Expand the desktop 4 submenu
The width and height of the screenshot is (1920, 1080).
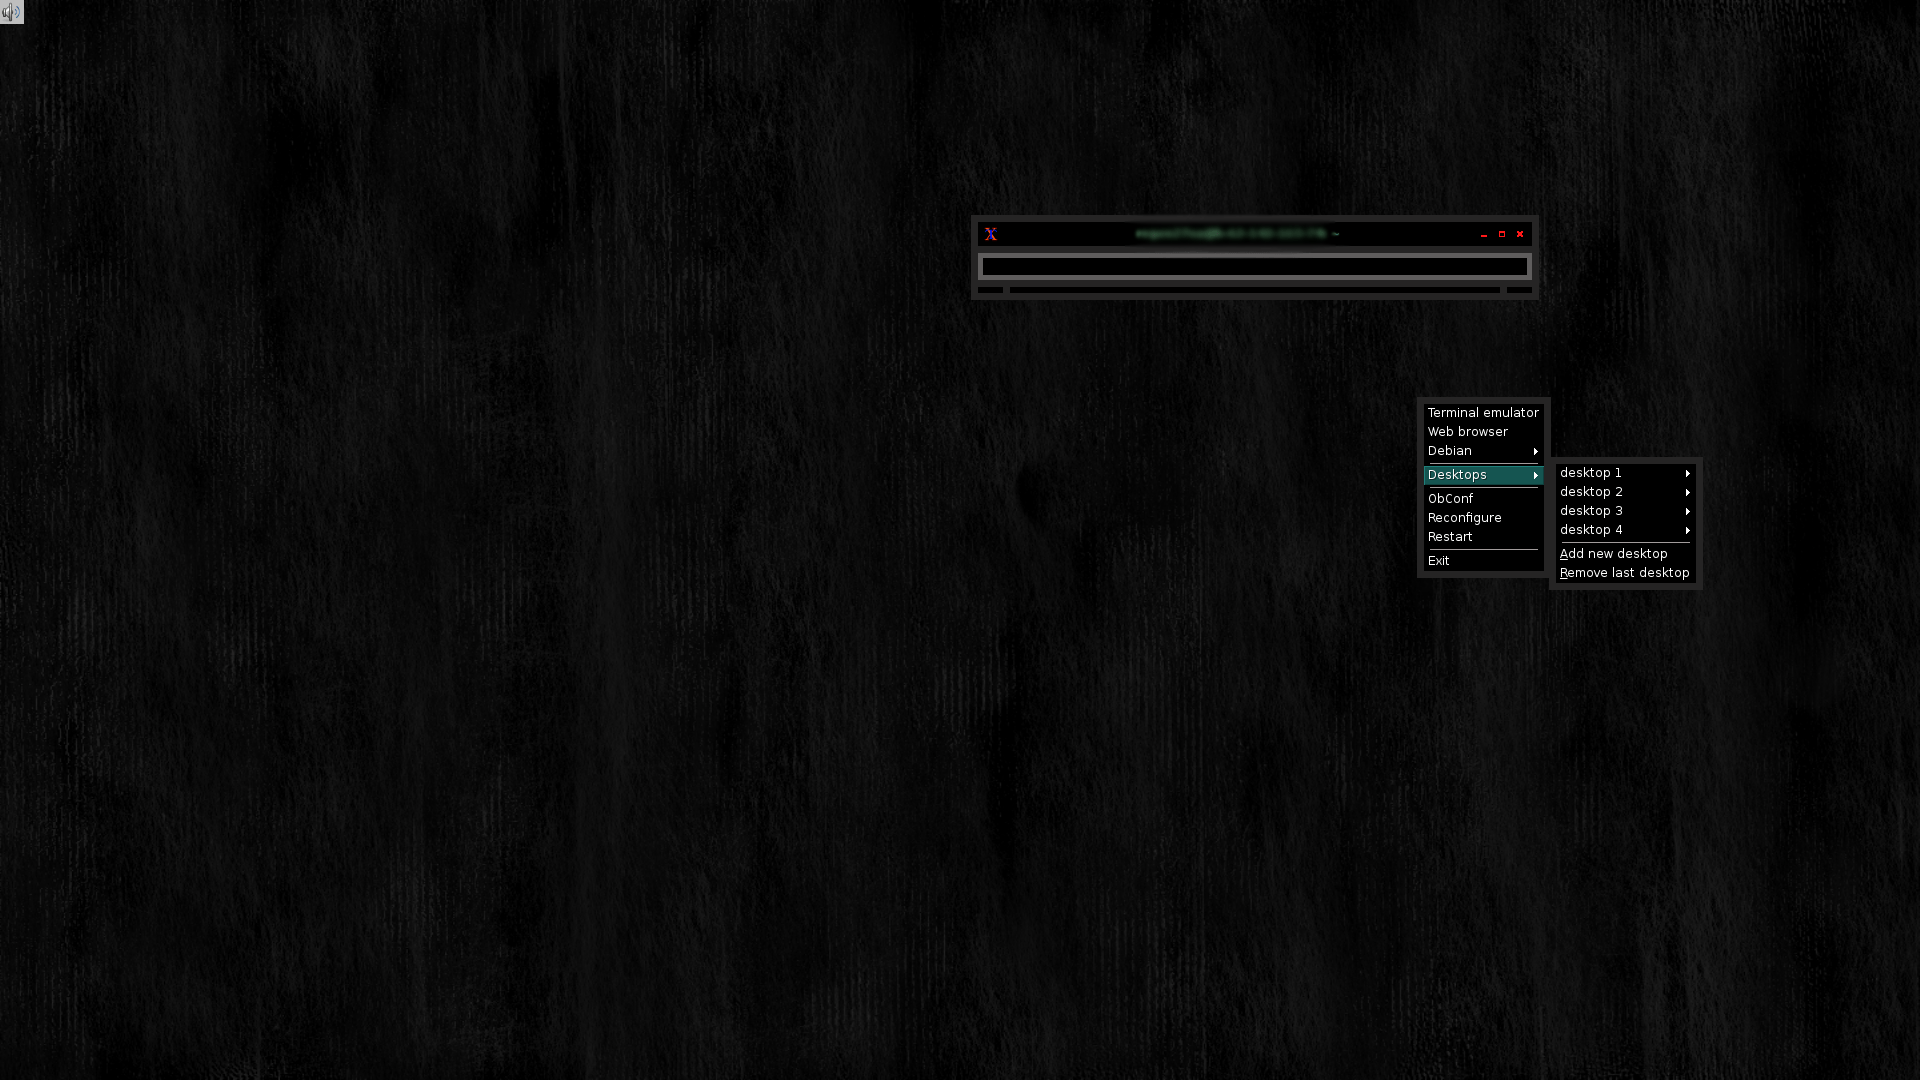coord(1625,530)
